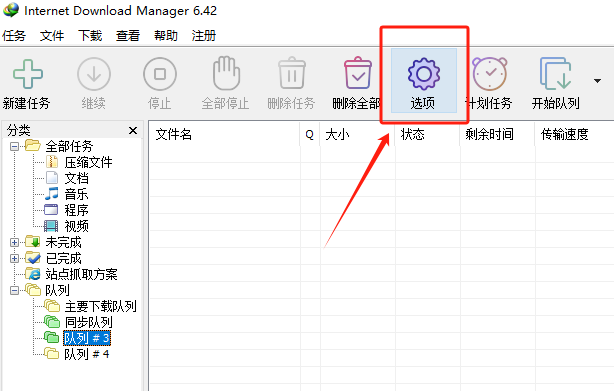Open 选项 gear settings icon
This screenshot has width=614, height=391.
[x=424, y=74]
